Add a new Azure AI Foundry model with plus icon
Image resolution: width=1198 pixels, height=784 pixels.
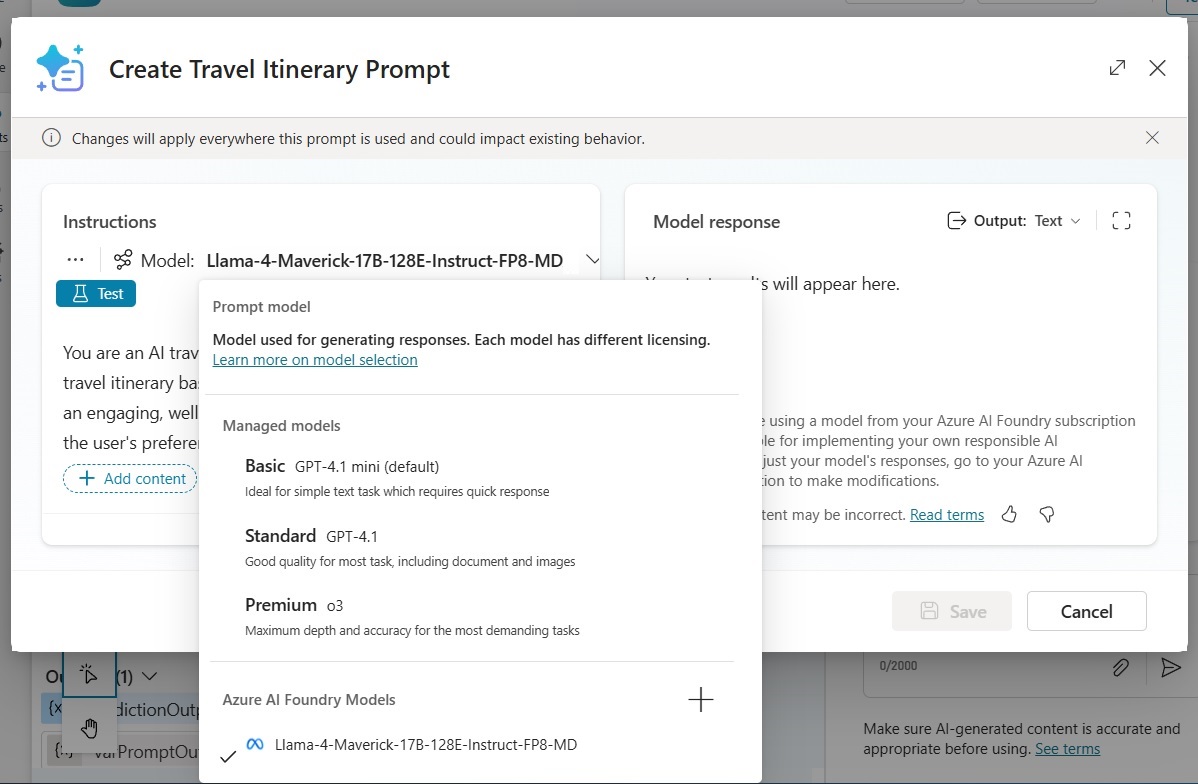click(701, 699)
